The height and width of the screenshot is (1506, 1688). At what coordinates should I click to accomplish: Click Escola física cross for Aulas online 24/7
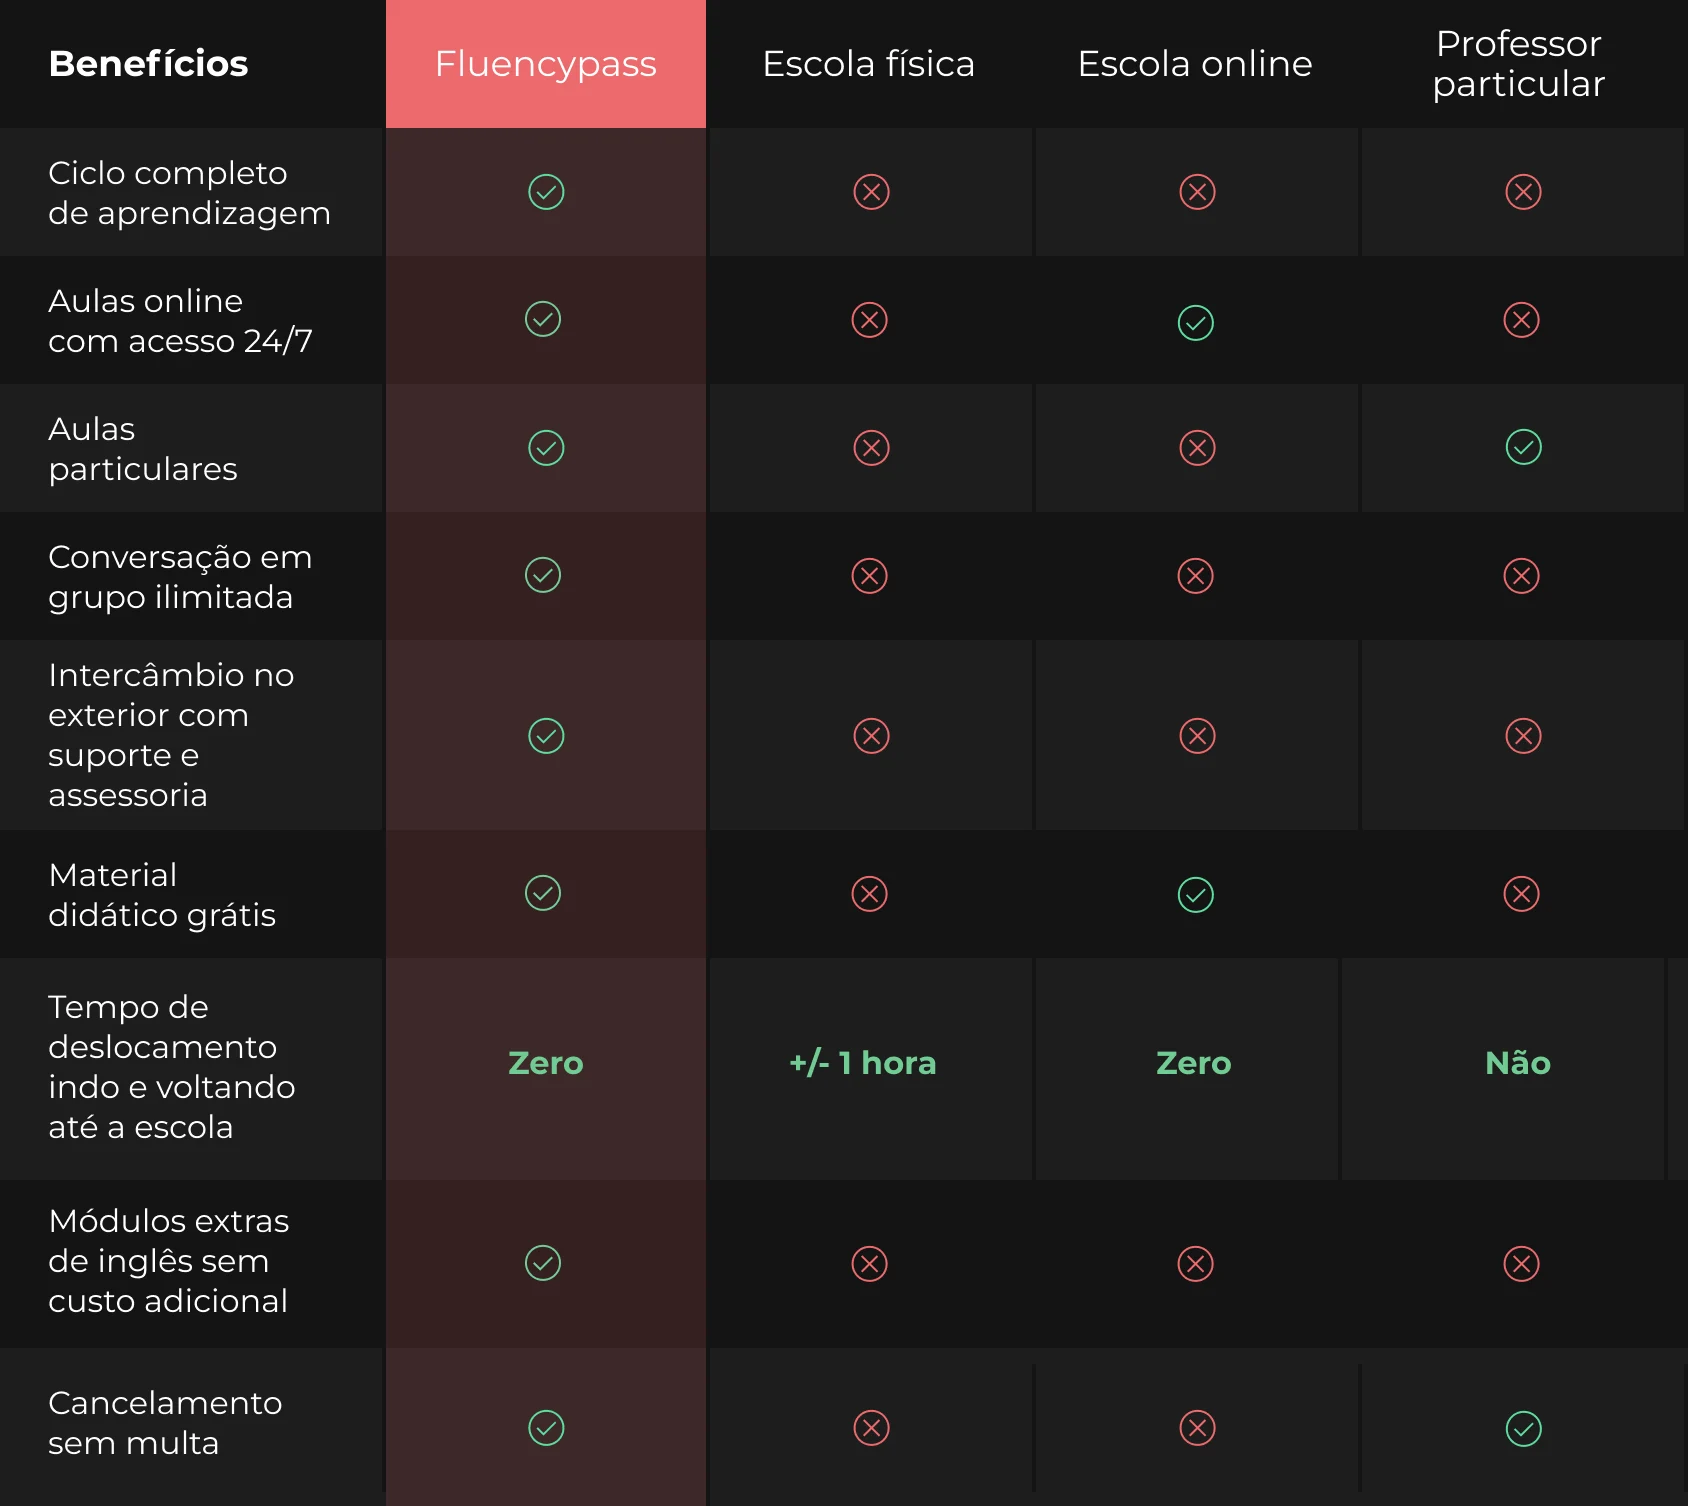869,320
